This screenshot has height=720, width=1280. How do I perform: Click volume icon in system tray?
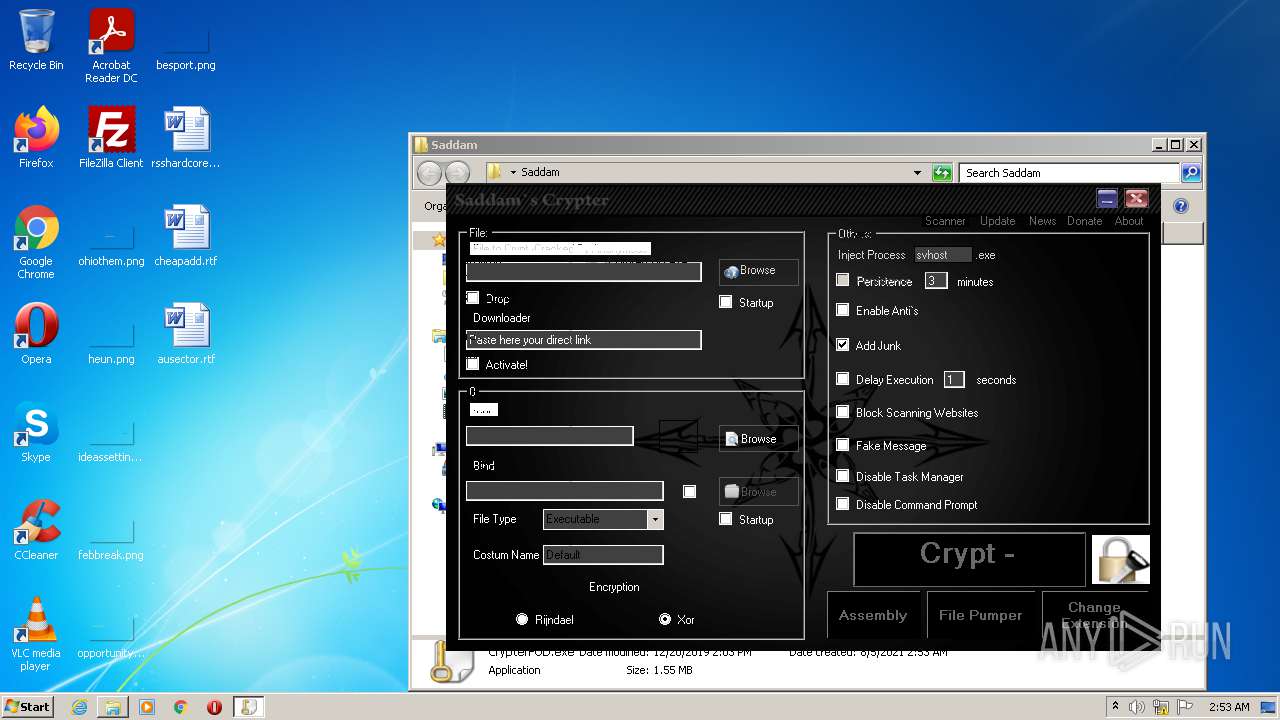click(x=1136, y=707)
